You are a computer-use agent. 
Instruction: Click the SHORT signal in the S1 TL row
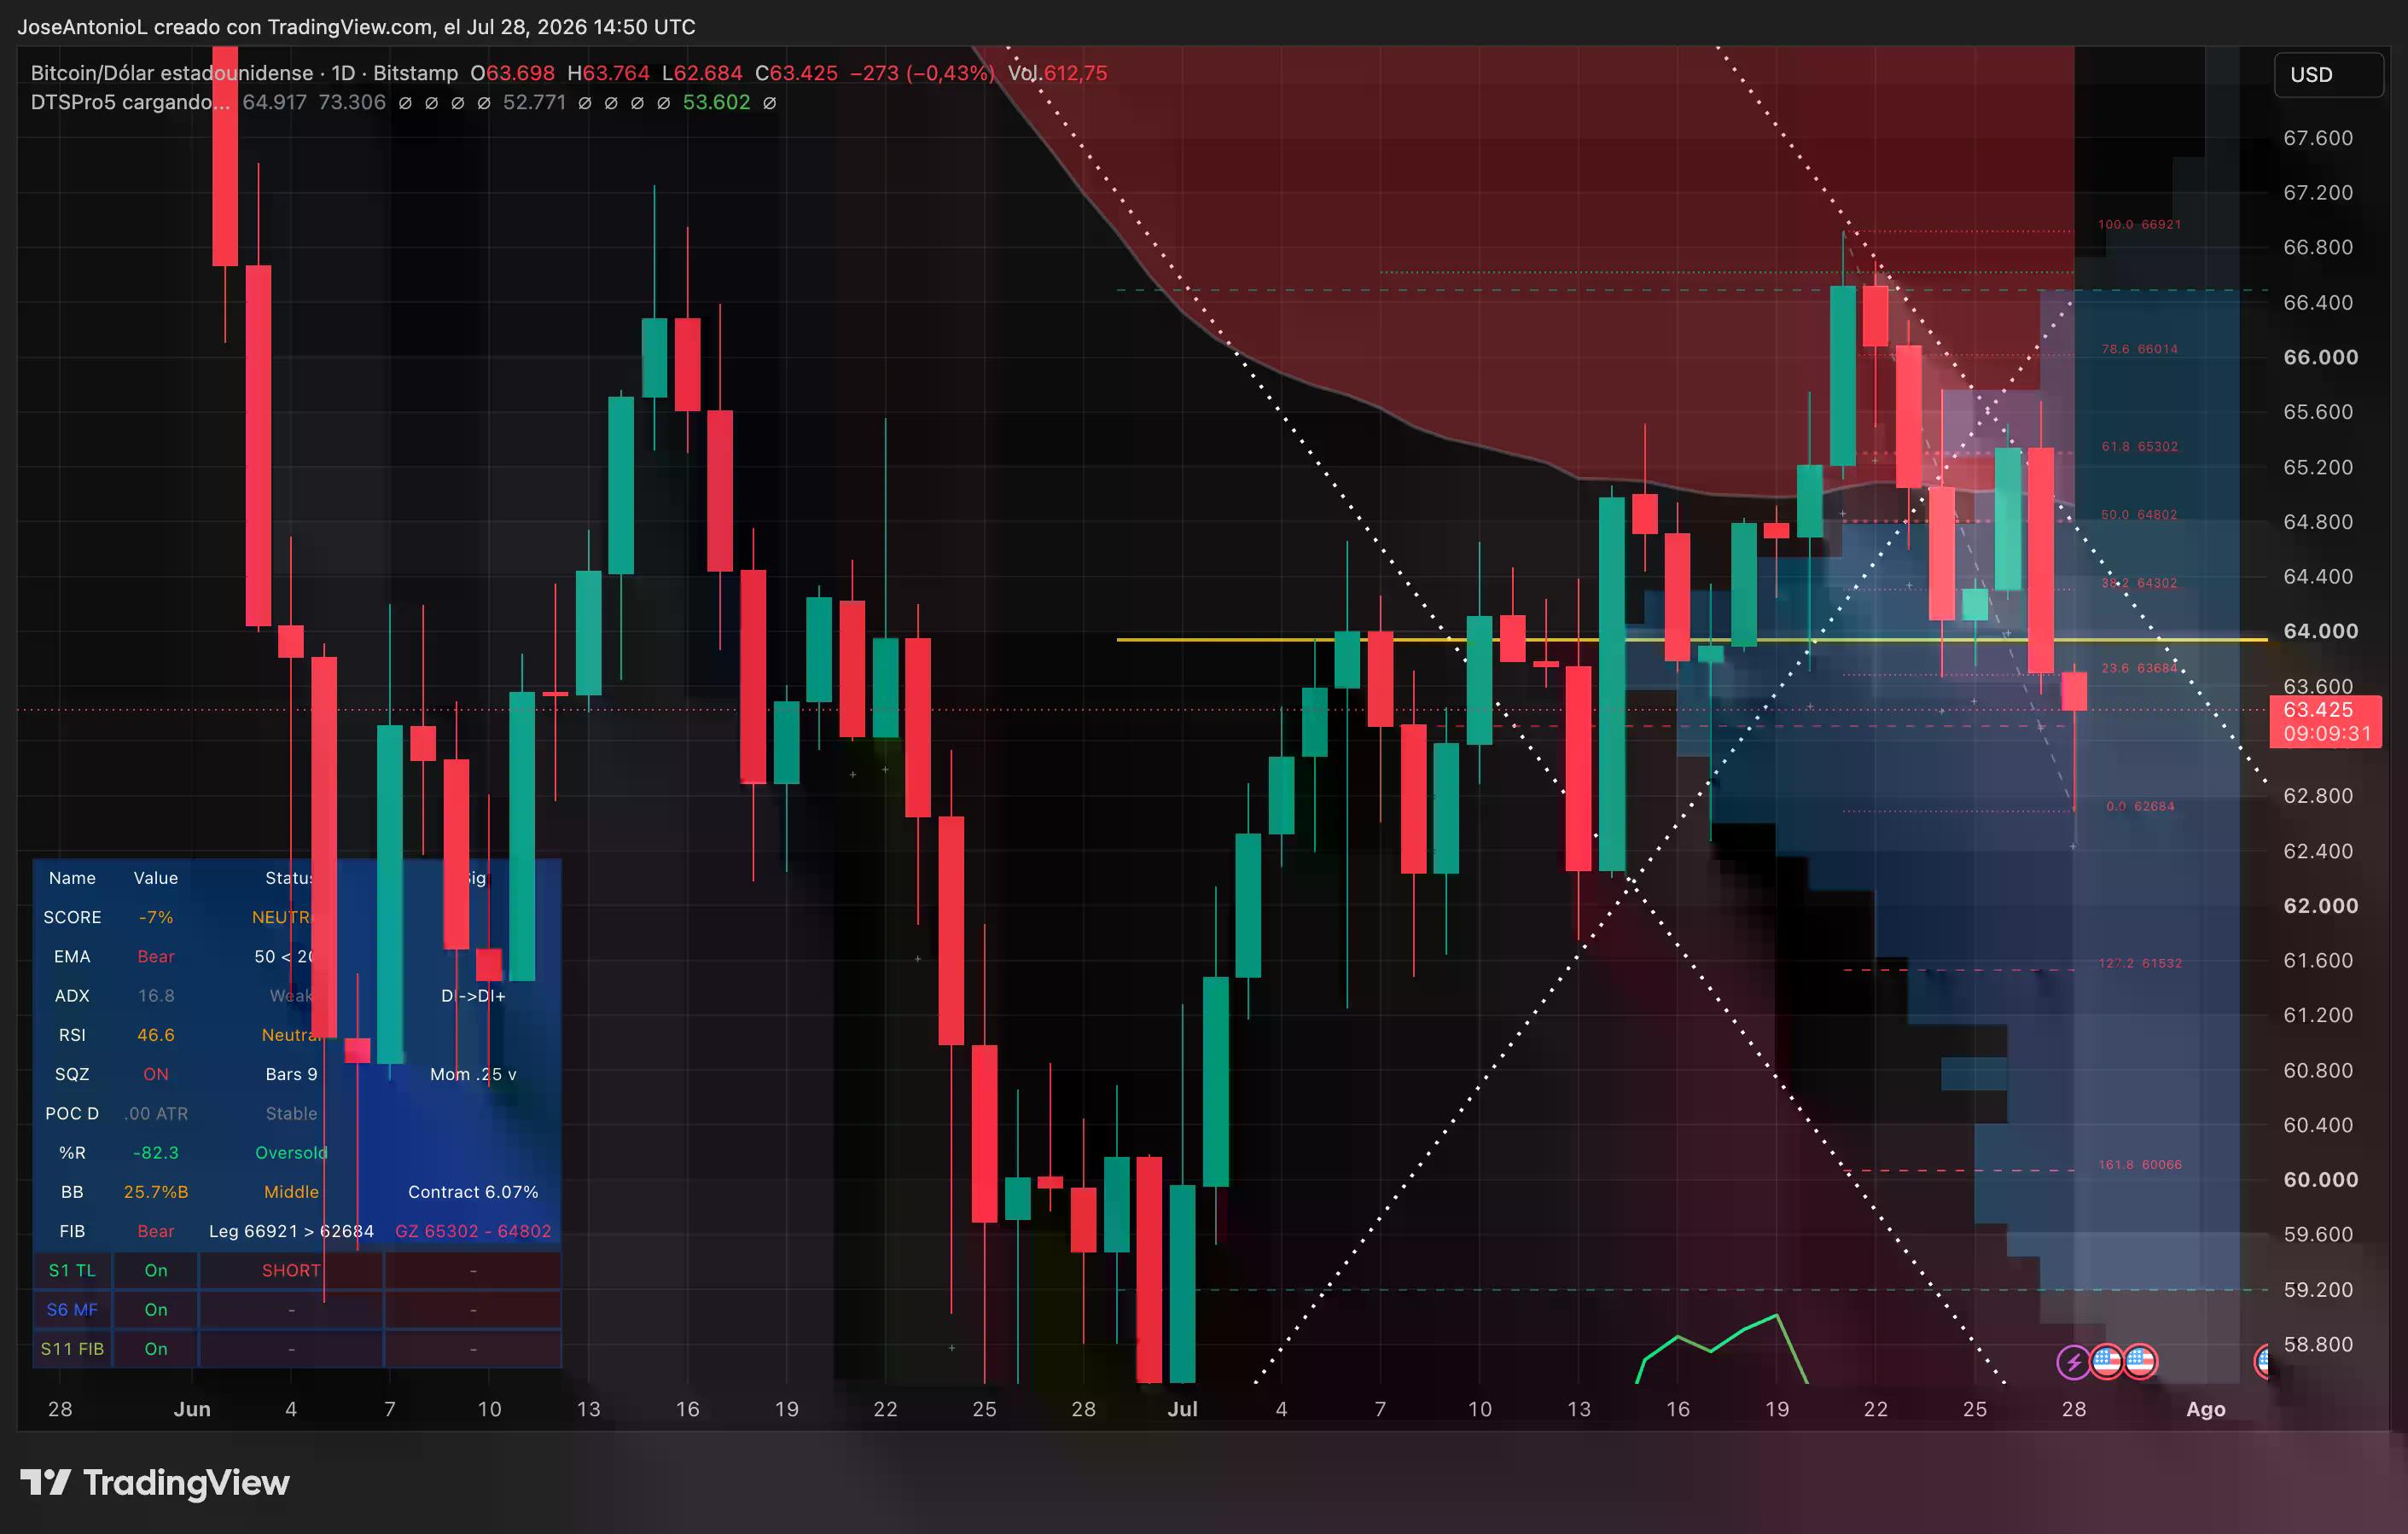pyautogui.click(x=291, y=1270)
